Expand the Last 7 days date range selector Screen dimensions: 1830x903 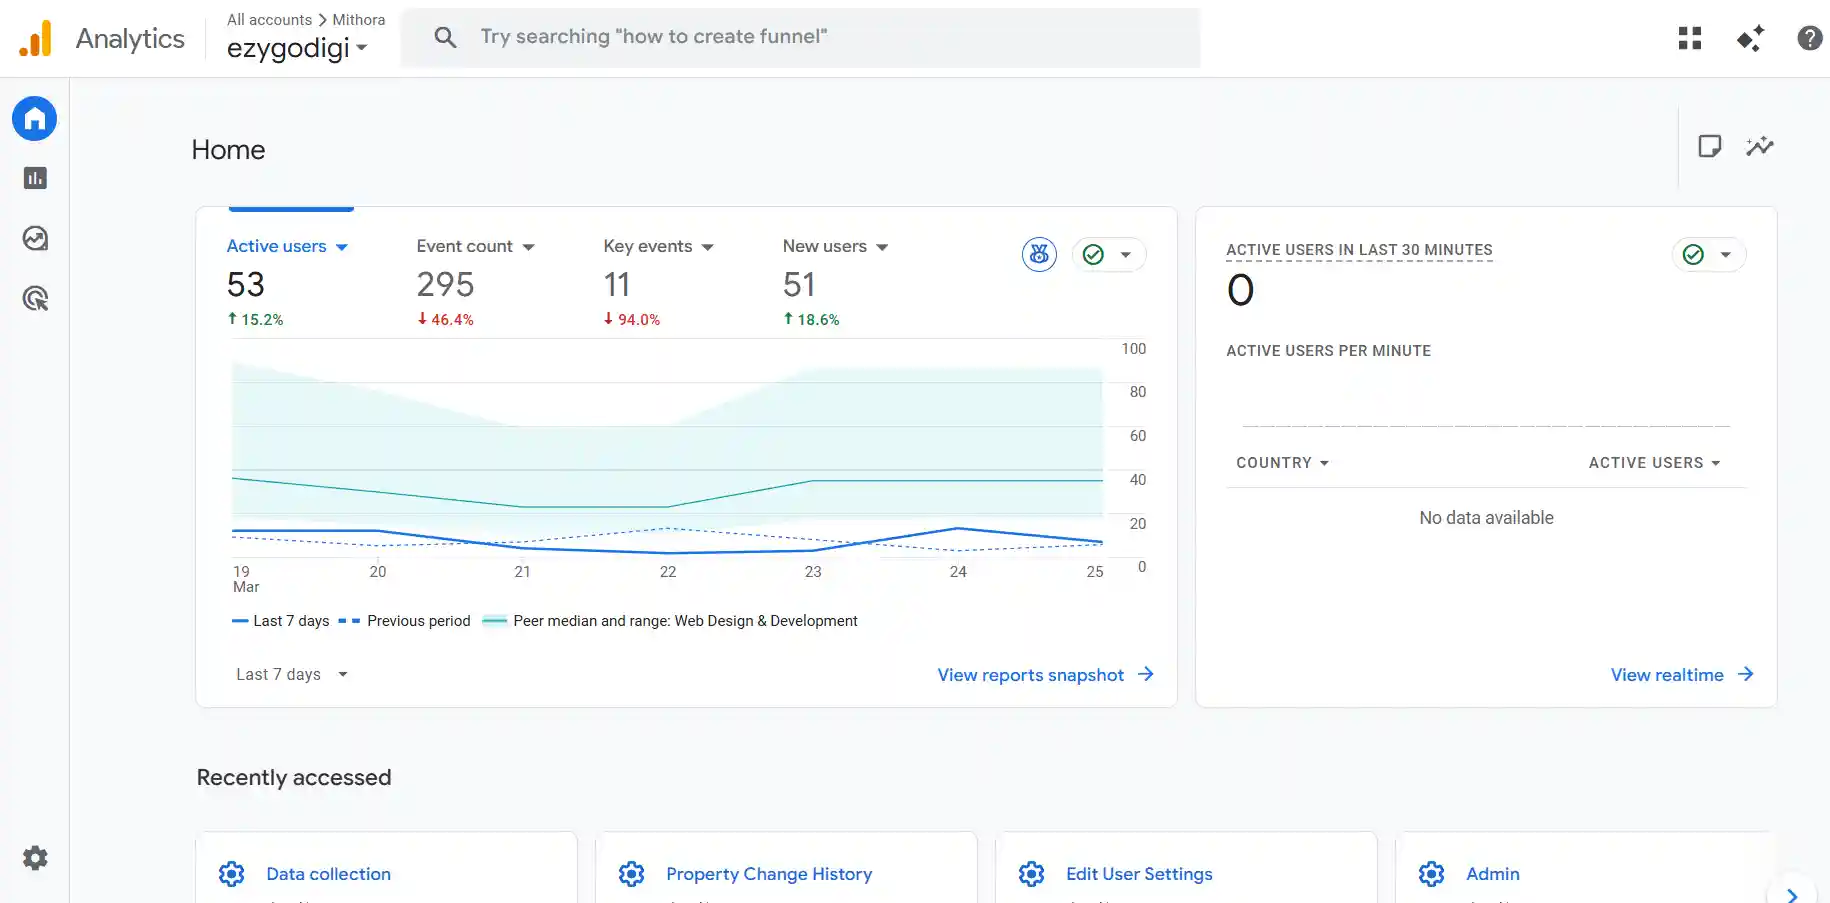click(290, 674)
